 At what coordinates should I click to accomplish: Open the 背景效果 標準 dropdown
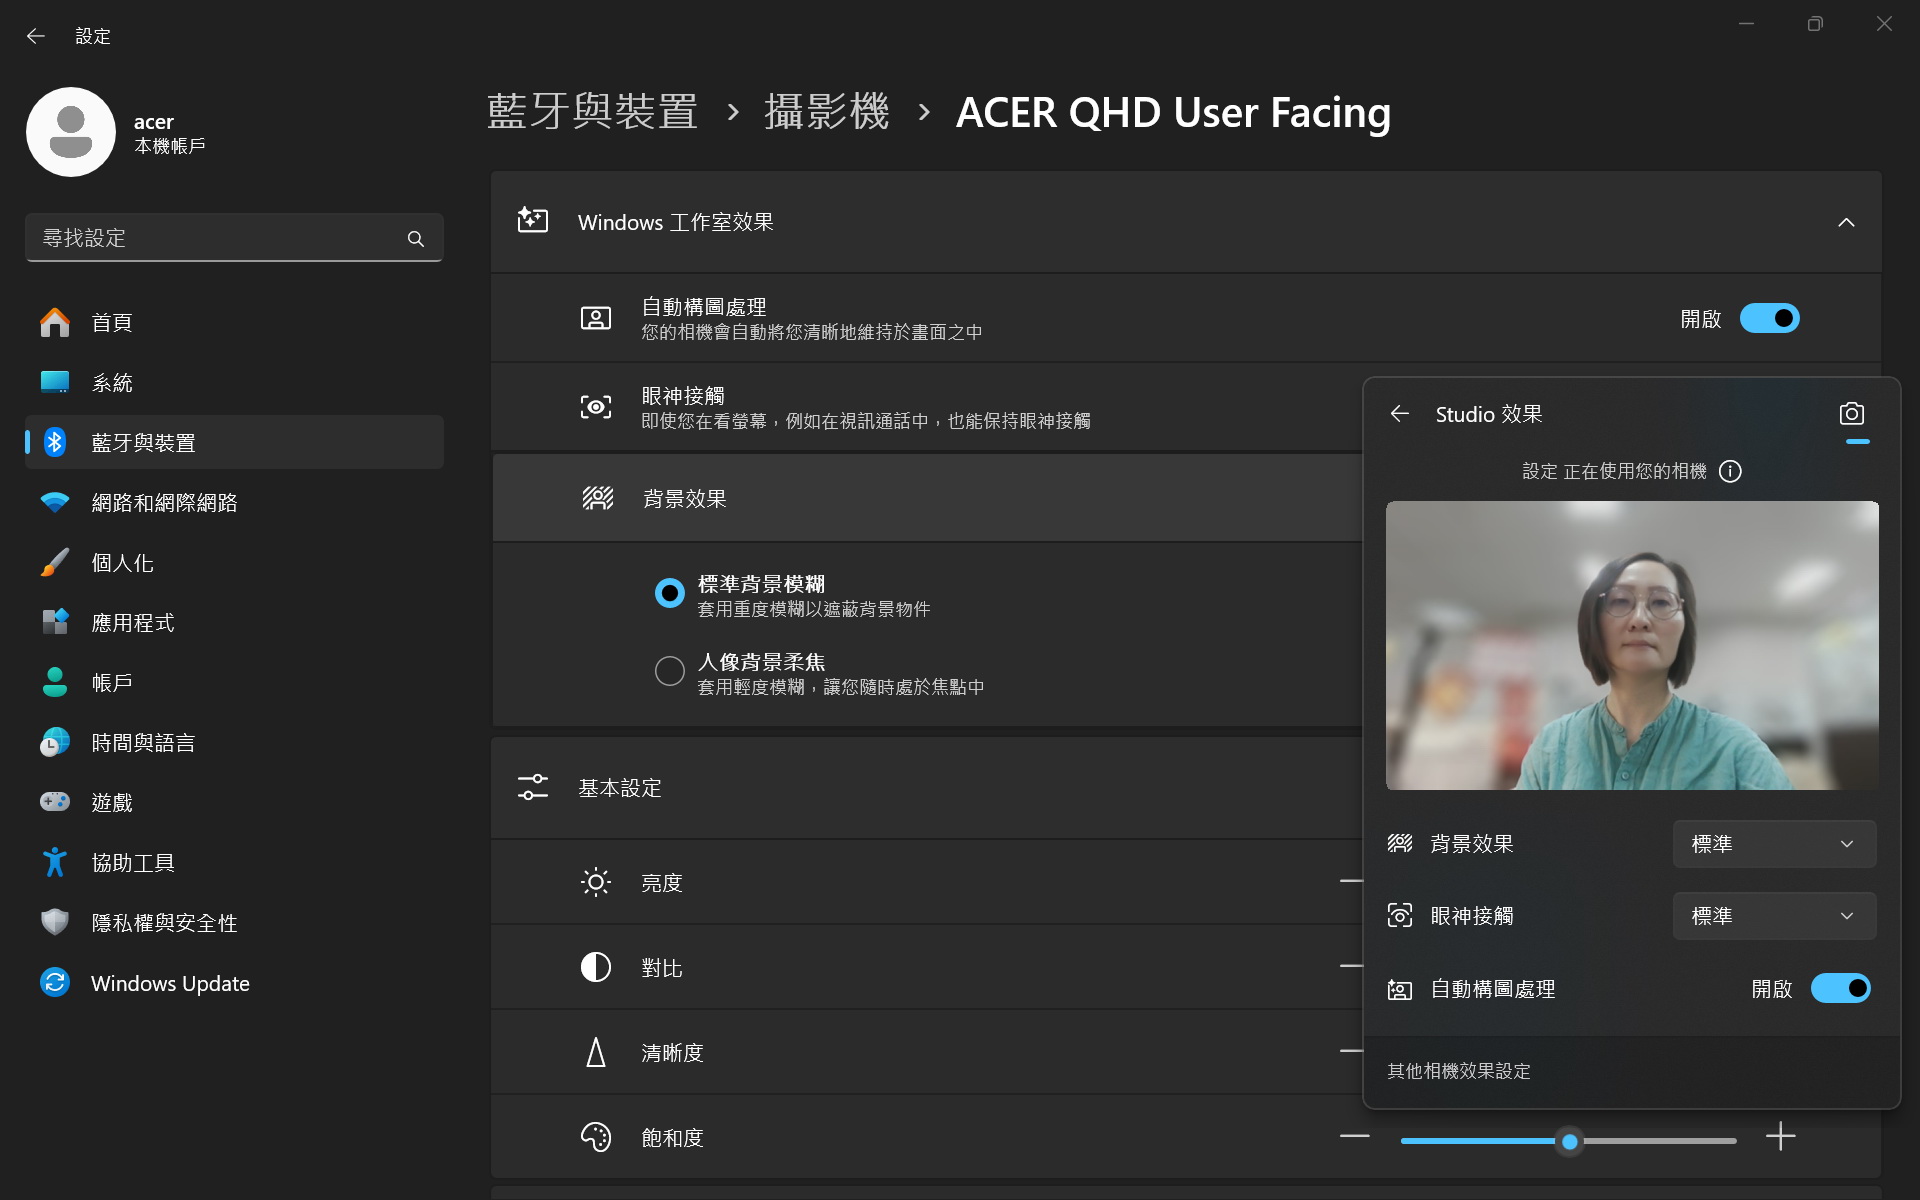1774,844
